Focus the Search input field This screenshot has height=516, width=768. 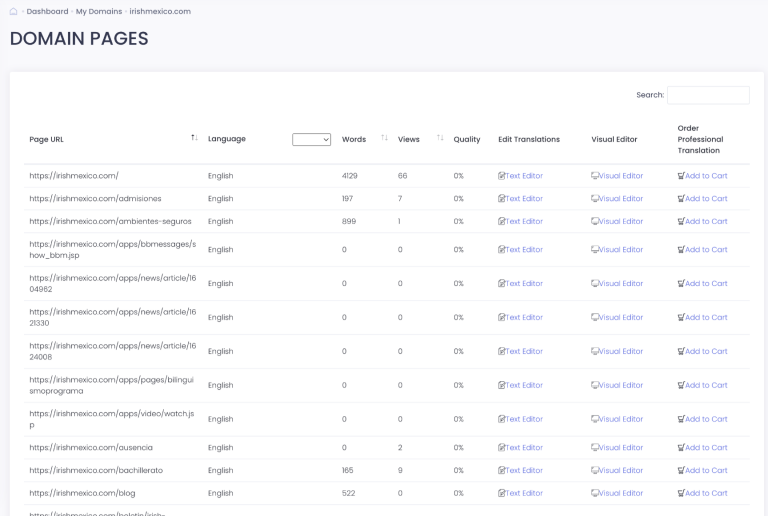click(x=708, y=95)
